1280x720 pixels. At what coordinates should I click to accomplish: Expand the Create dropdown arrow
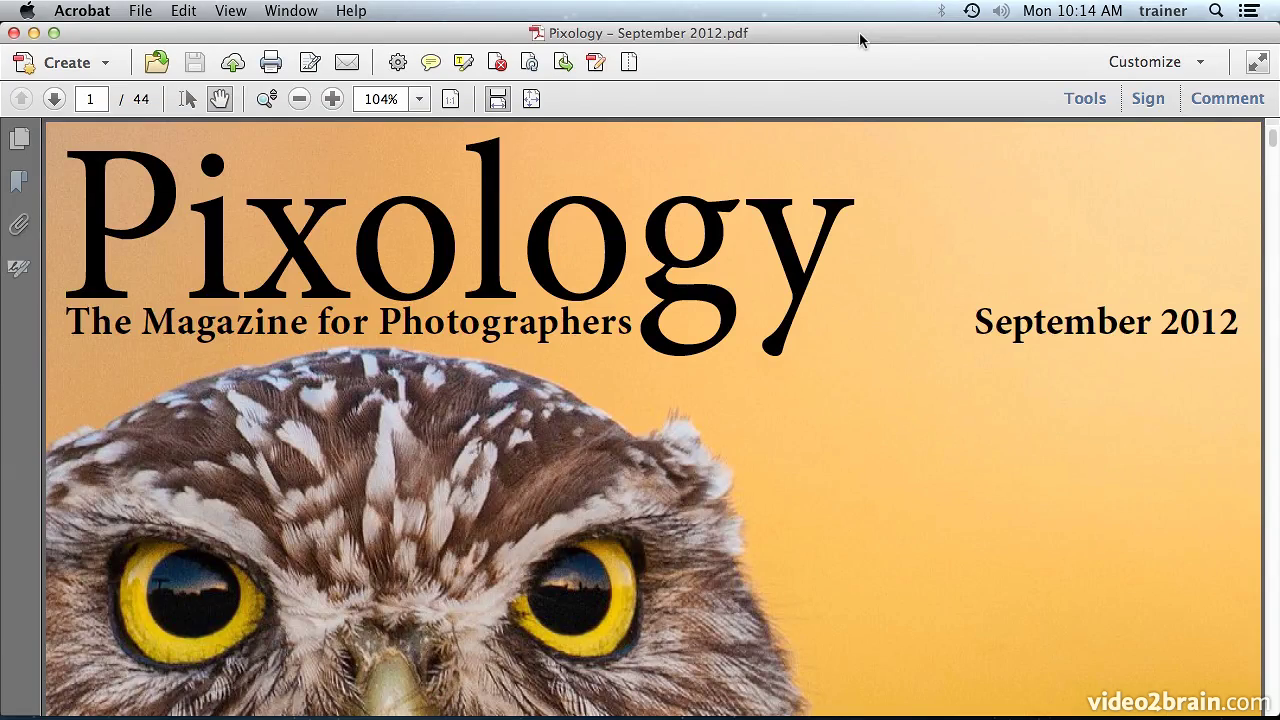(105, 62)
